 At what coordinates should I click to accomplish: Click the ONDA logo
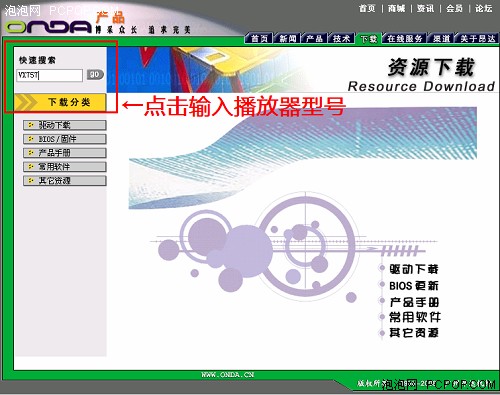[49, 27]
